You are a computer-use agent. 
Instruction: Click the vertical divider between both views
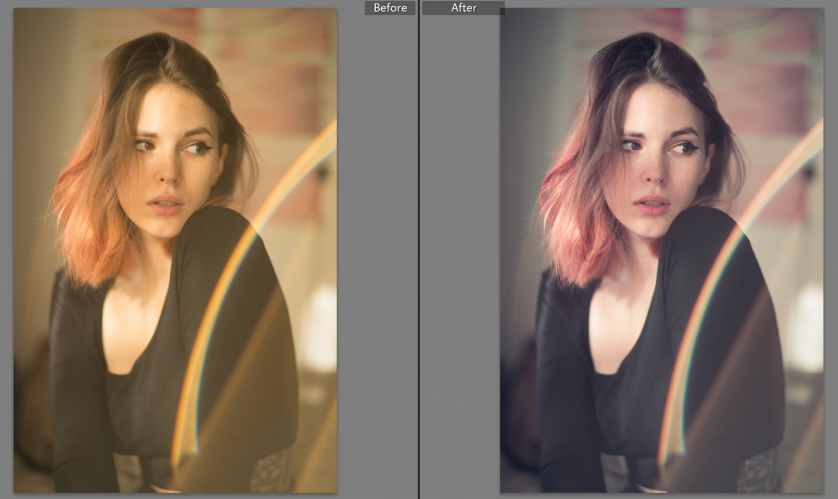coord(419,250)
